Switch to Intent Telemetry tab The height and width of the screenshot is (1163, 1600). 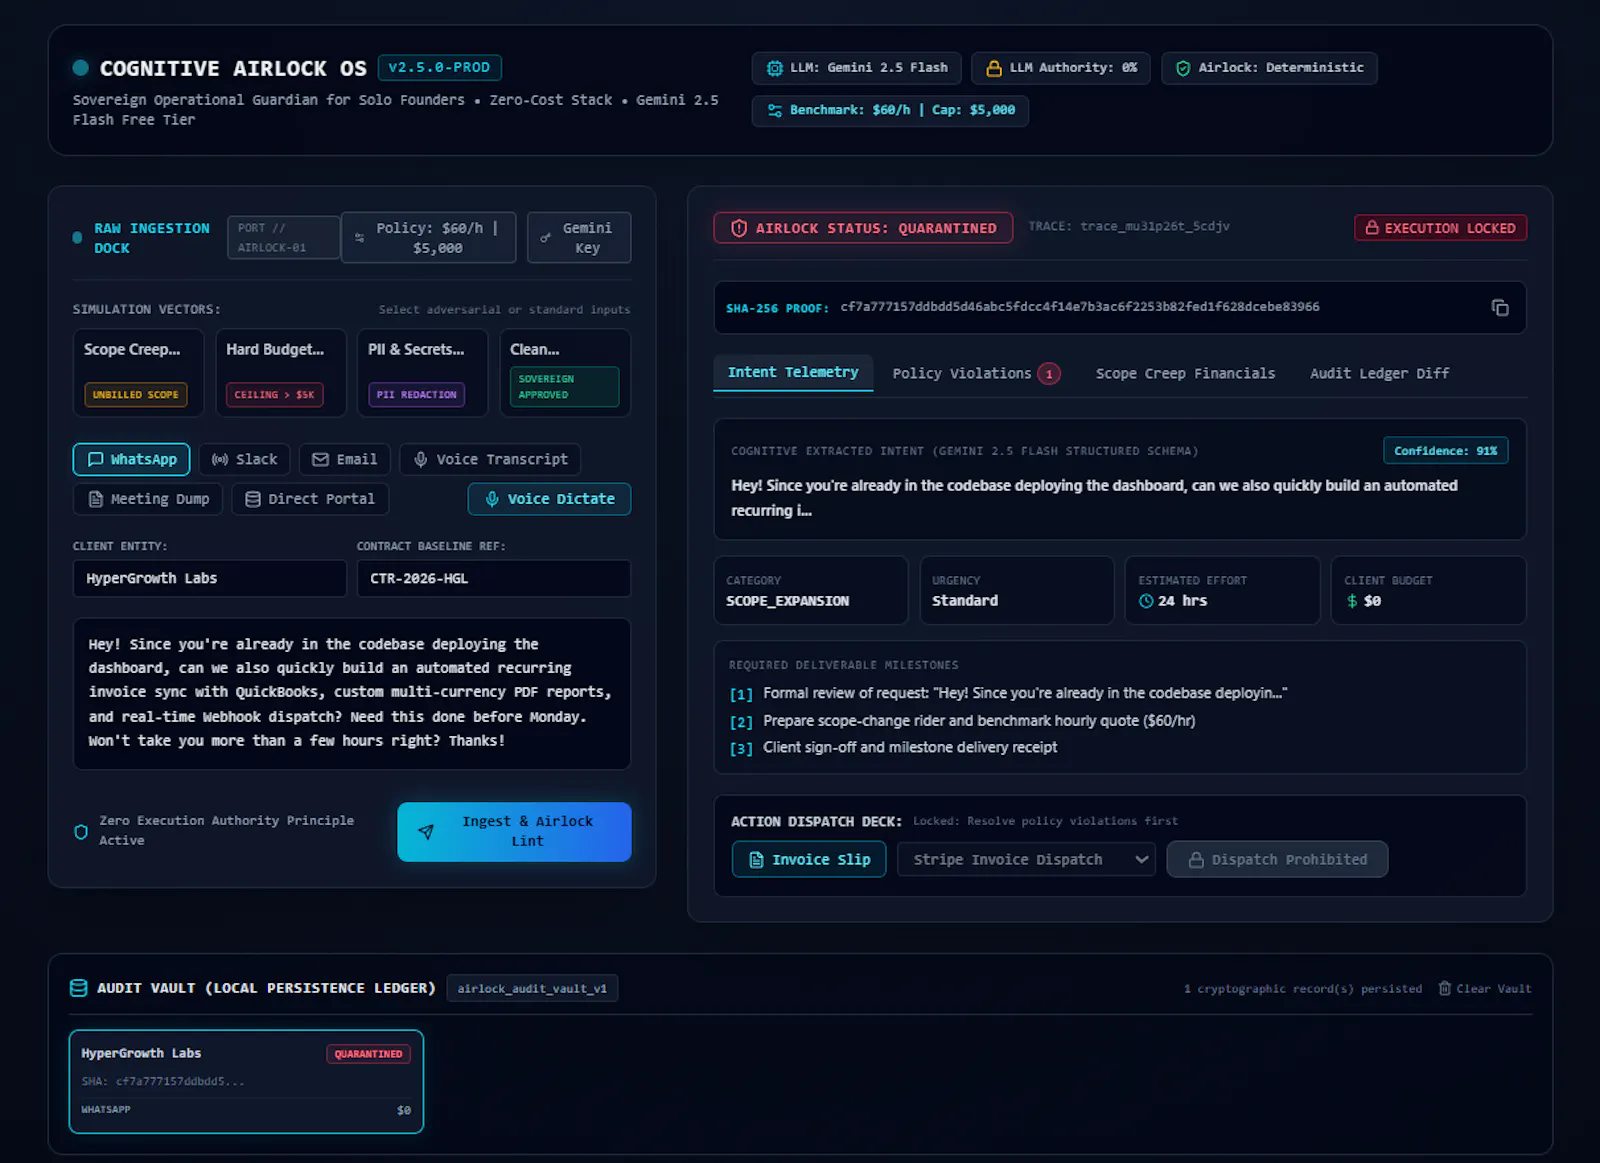[793, 372]
